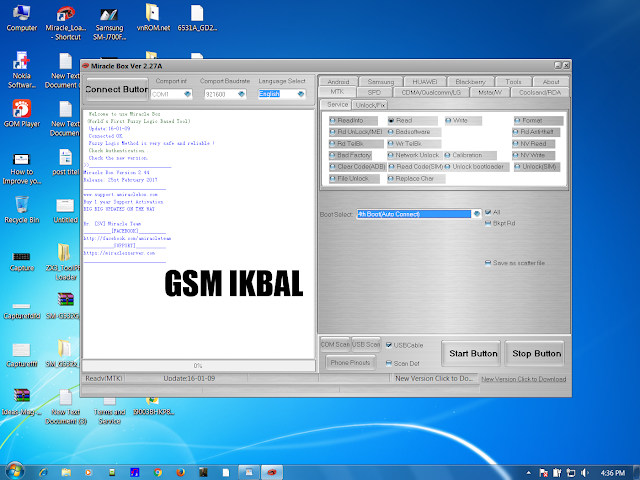The height and width of the screenshot is (480, 640).
Task: Expand the Comport inf dropdown
Action: click(x=187, y=94)
